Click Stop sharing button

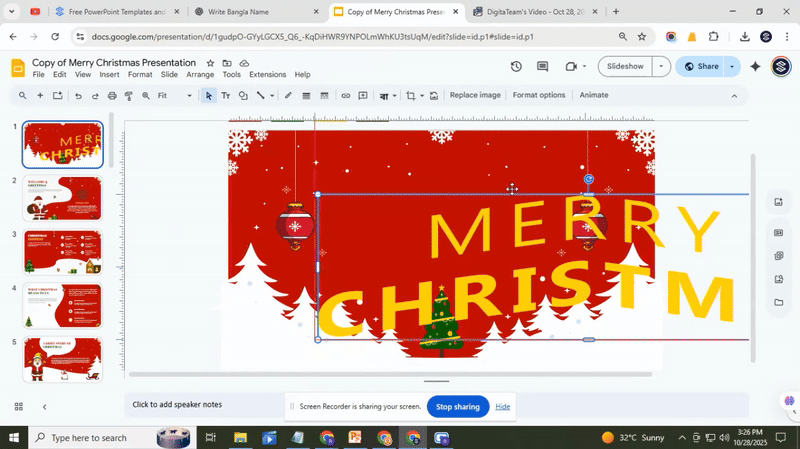[457, 407]
